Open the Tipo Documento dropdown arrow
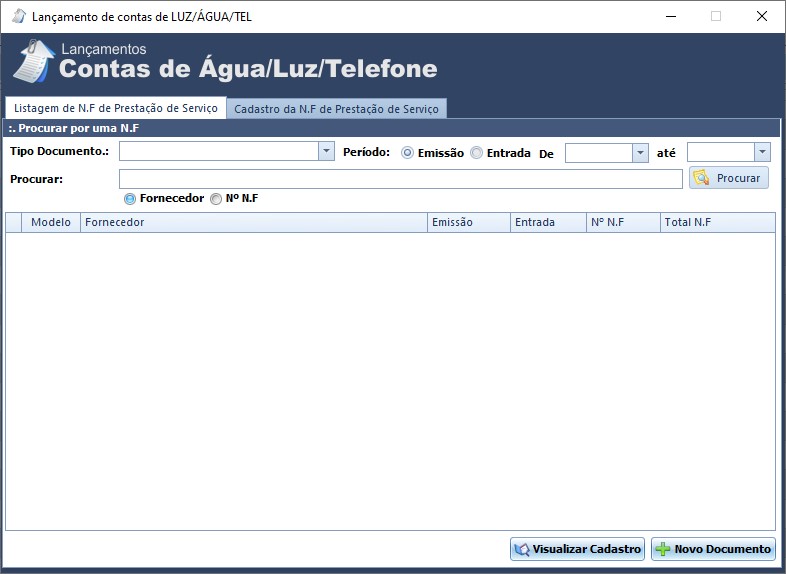The image size is (786, 574). tap(326, 151)
